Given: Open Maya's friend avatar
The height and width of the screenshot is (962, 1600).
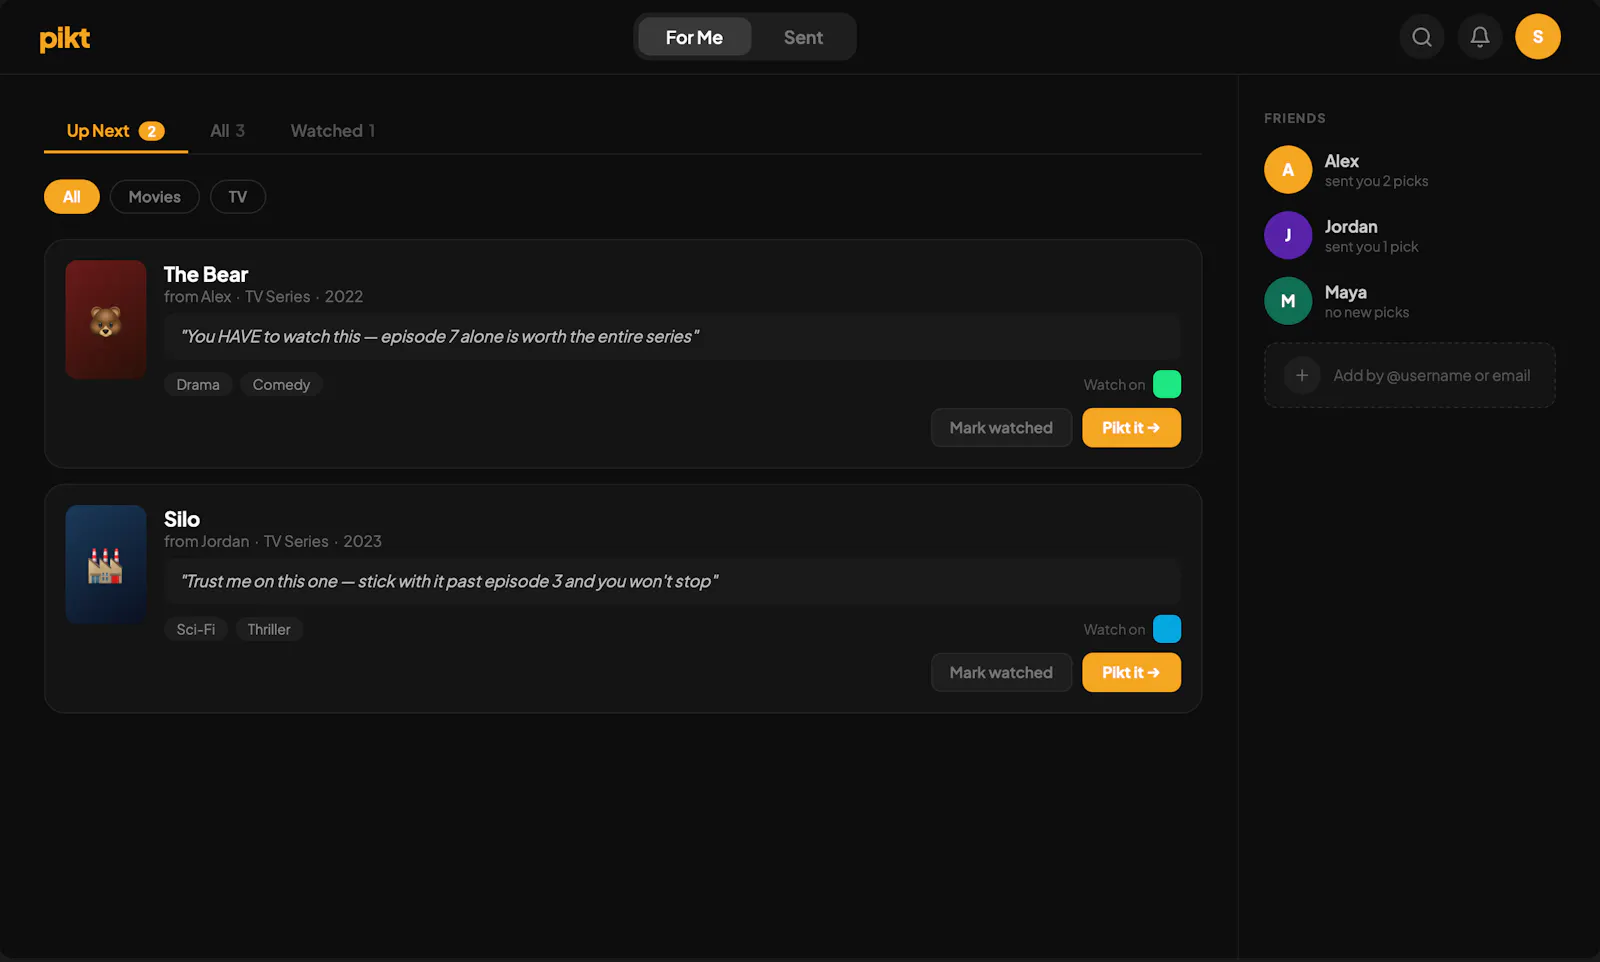Looking at the screenshot, I should pos(1288,301).
